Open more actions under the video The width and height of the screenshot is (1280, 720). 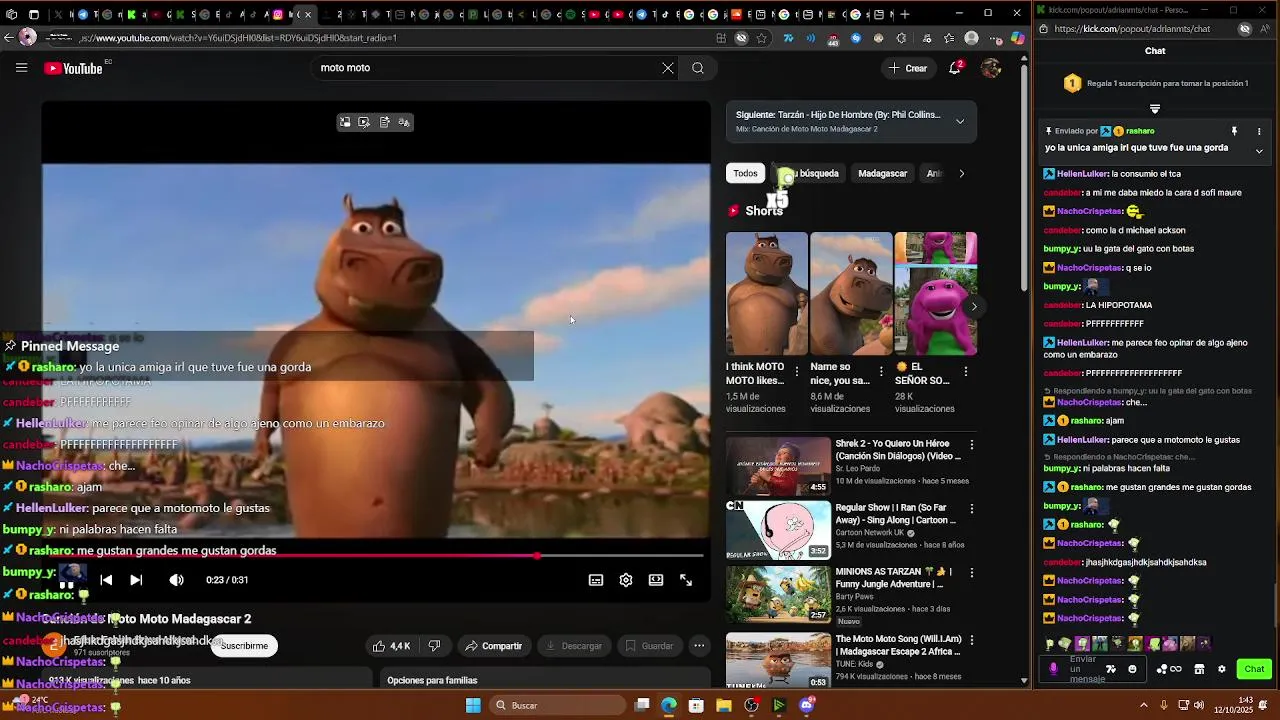click(699, 646)
